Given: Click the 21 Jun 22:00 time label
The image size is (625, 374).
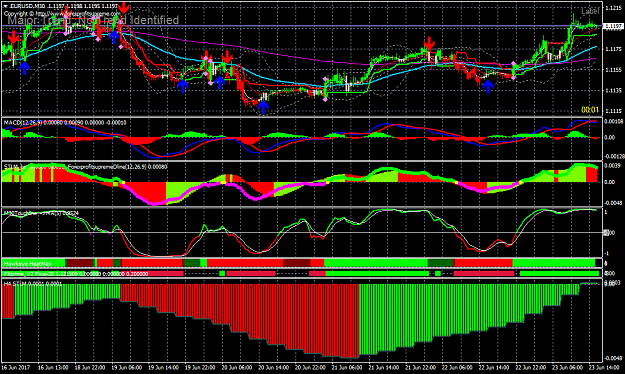Looking at the screenshot, I should coord(420,367).
